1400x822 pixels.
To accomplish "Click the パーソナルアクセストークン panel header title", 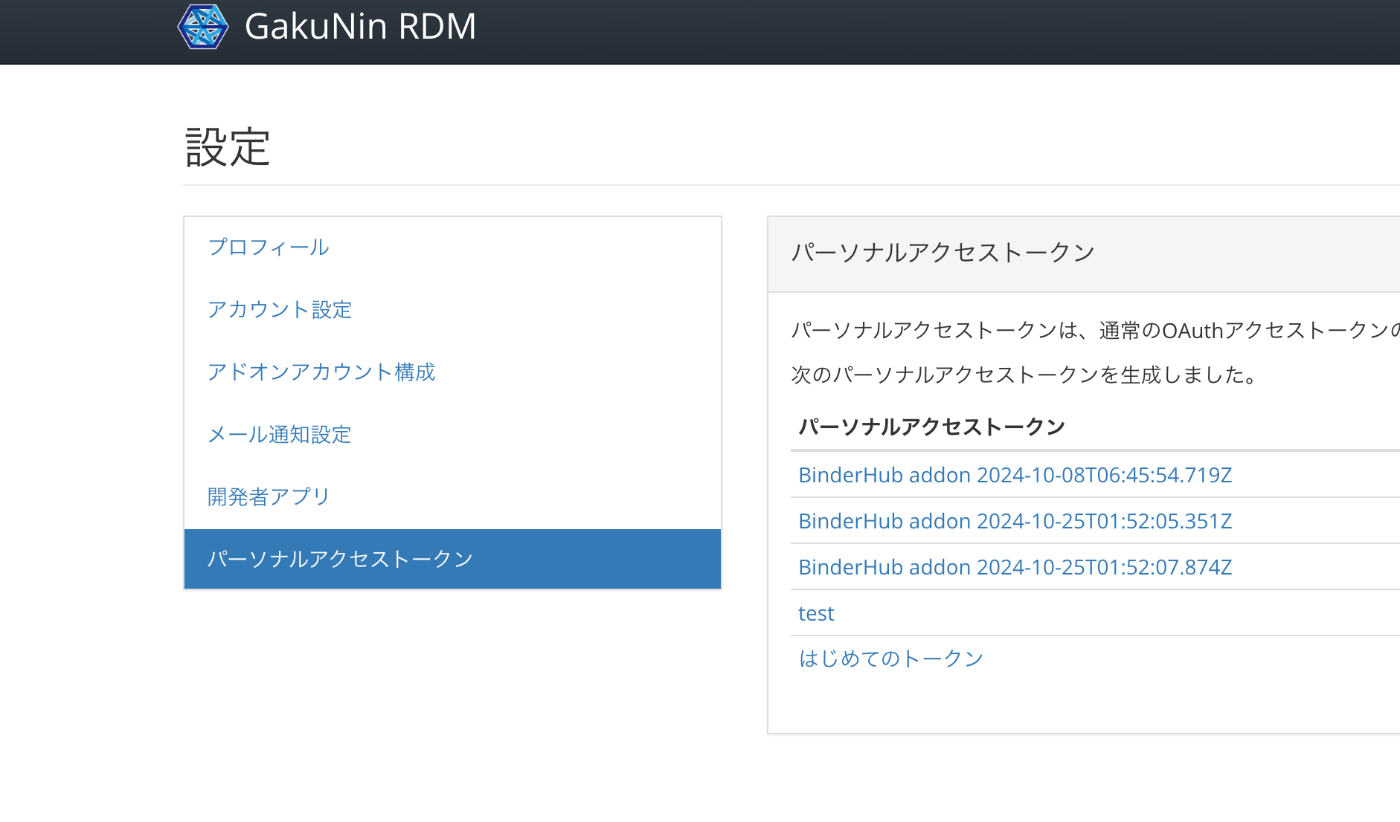I will tap(943, 252).
